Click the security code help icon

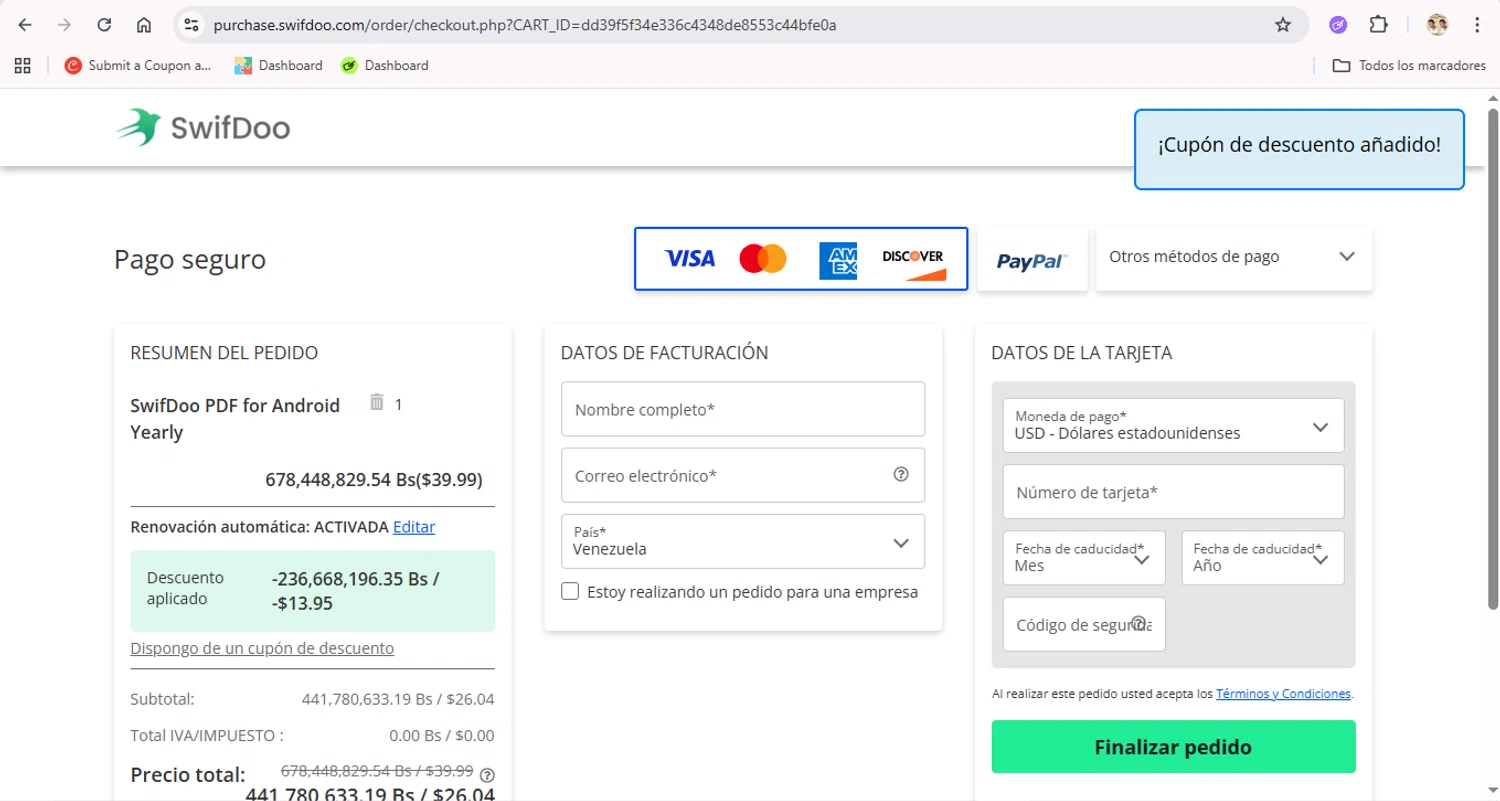1137,622
